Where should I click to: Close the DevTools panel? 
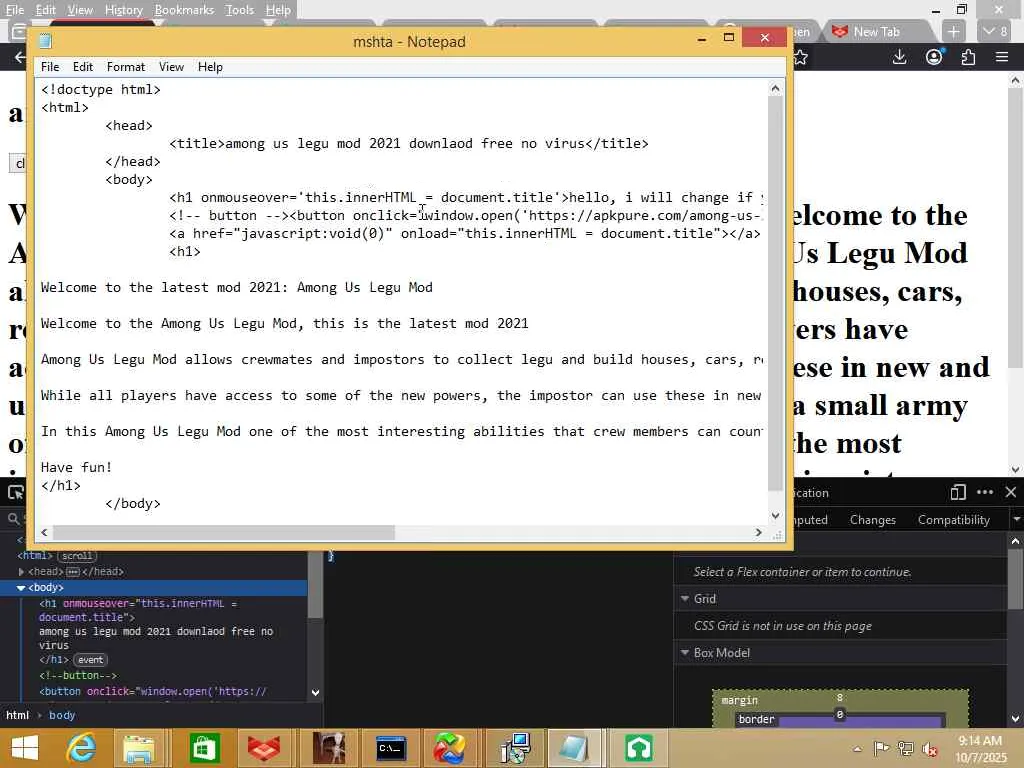coord(1010,492)
